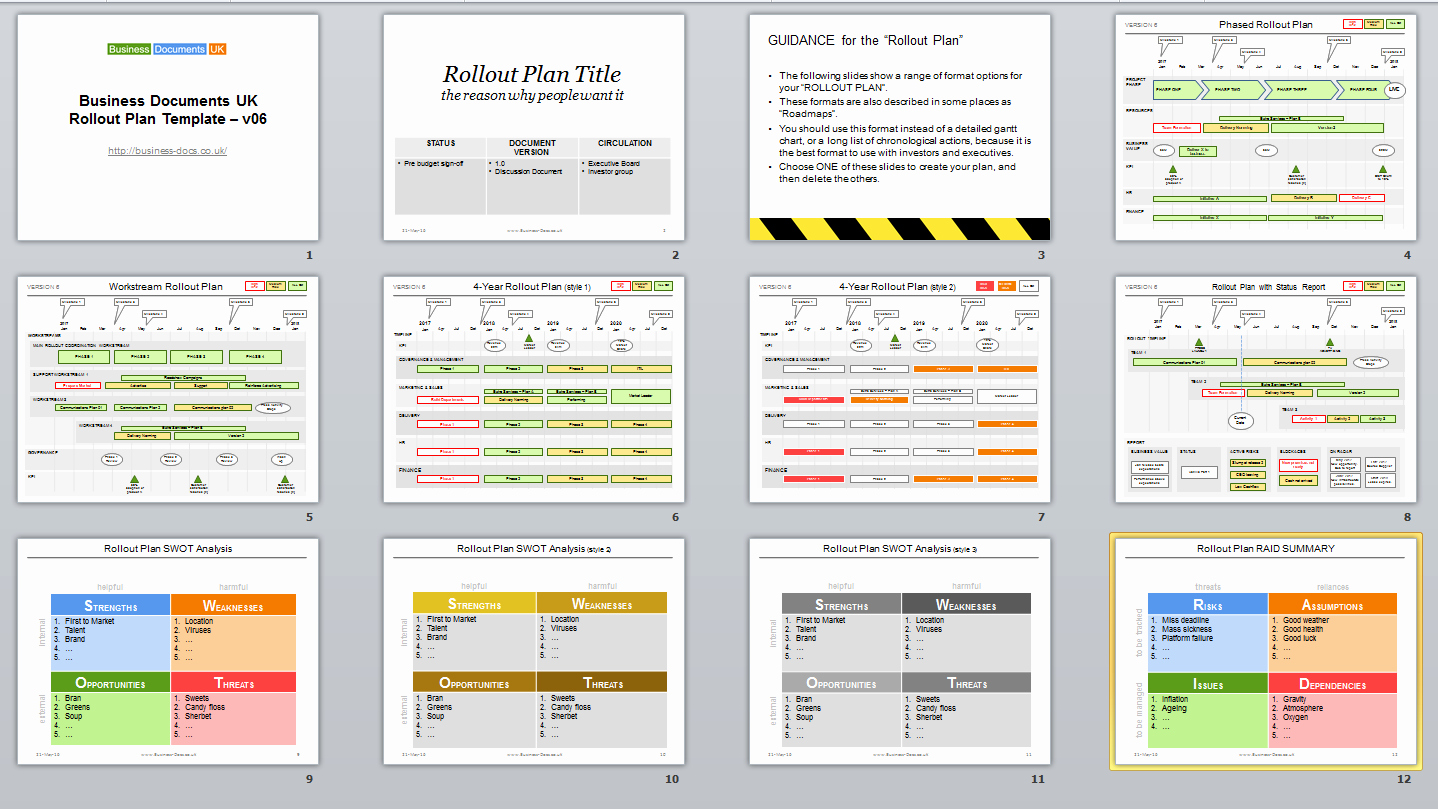Screen dimensions: 1438x809
Task: Select slide 6 4-Year Rollout Plan style 1
Action: (534, 389)
